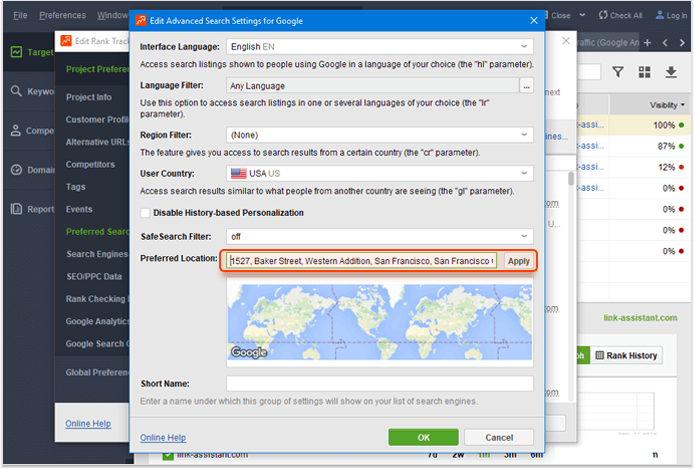
Task: Open Region Filter dropdown
Action: [x=380, y=135]
